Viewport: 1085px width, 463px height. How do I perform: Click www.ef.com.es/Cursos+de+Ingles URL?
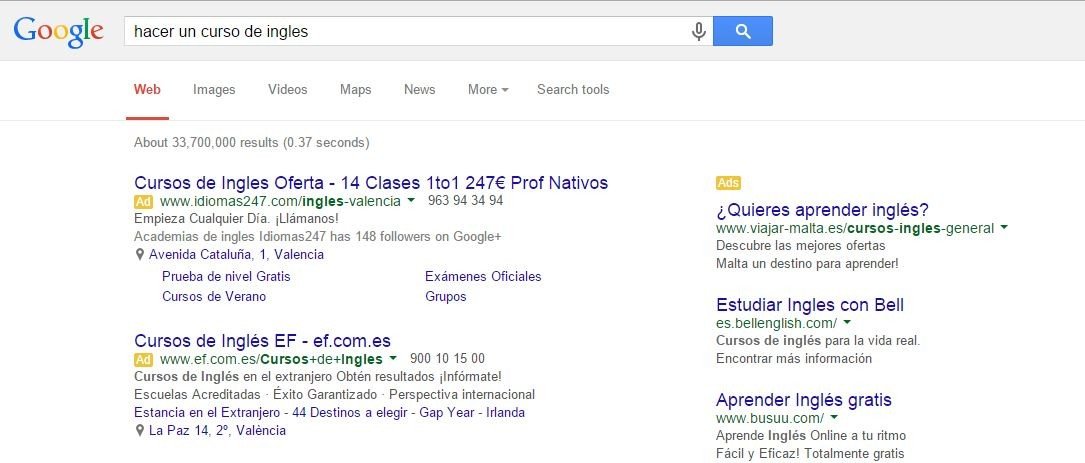click(271, 359)
